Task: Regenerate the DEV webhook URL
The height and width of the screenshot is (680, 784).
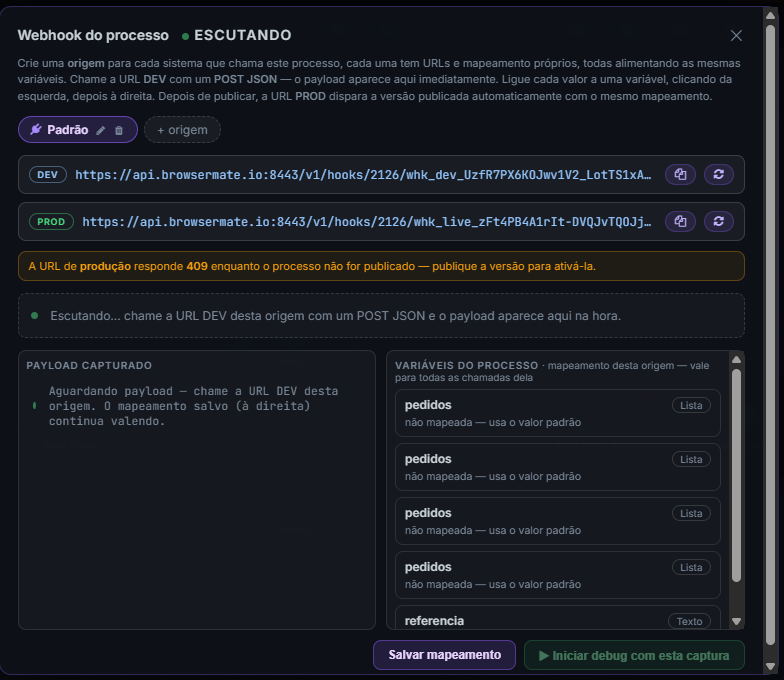Action: pos(718,174)
